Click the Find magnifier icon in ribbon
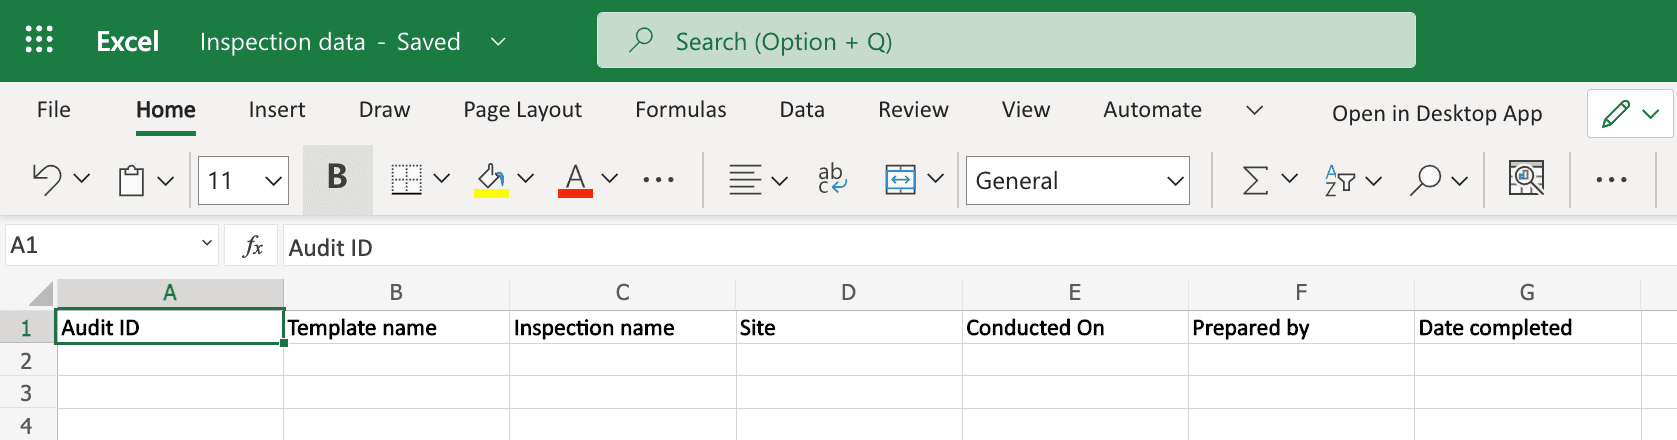The width and height of the screenshot is (1677, 440). [1425, 180]
